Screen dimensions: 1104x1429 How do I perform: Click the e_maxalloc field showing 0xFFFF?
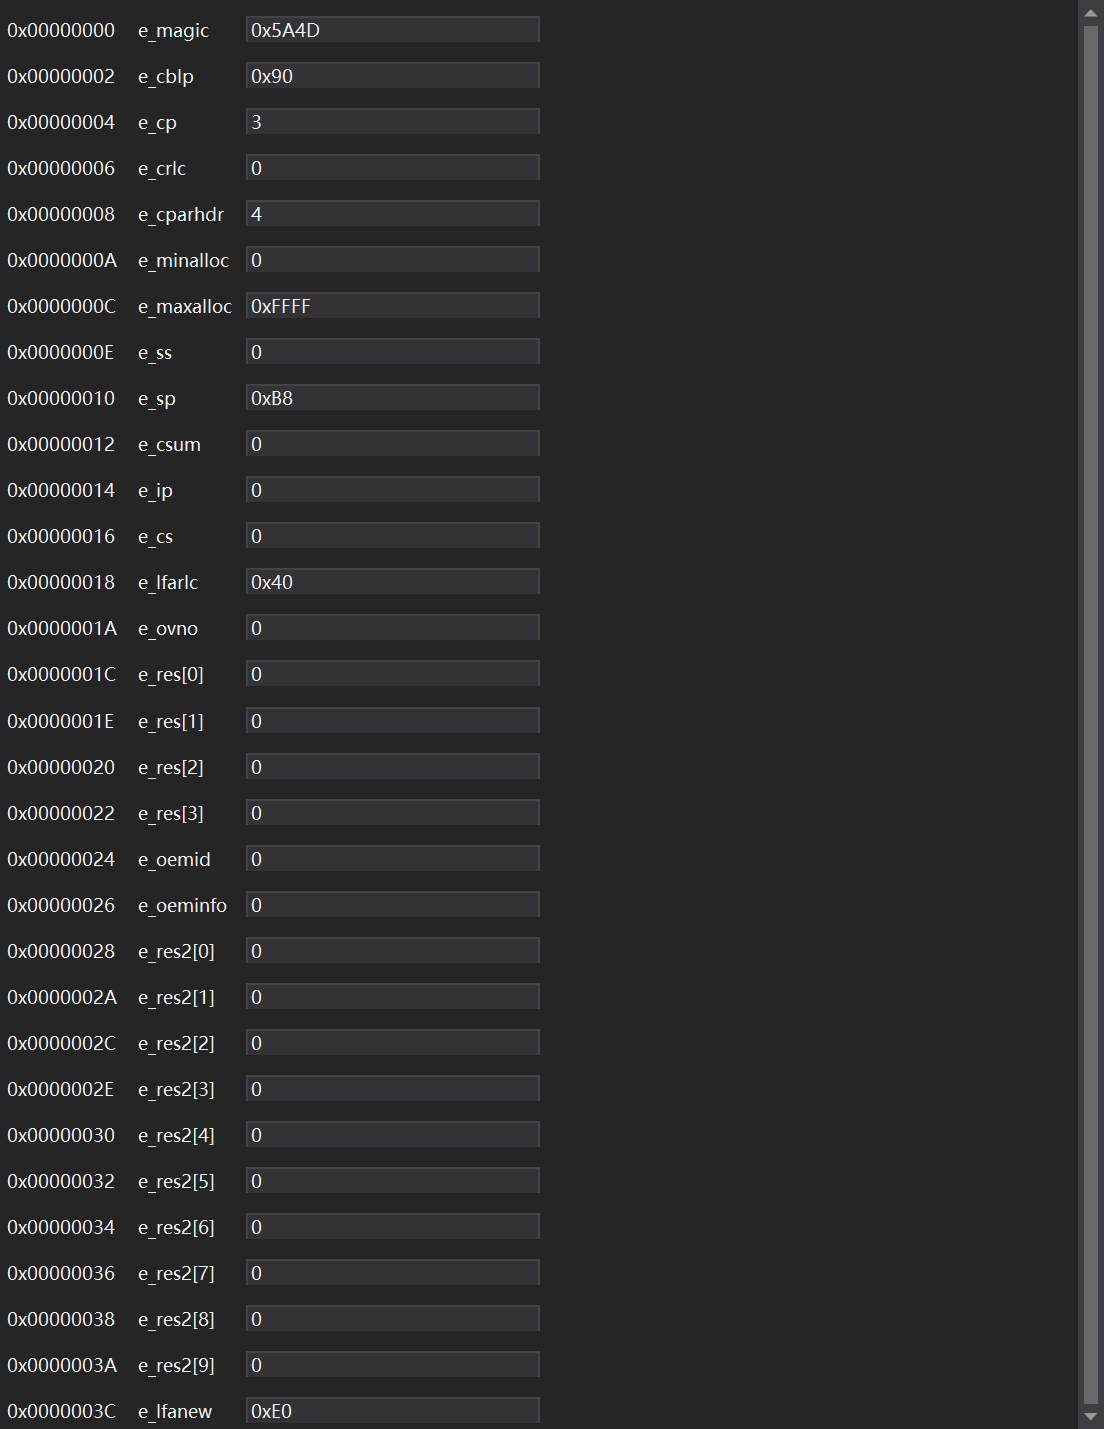pos(392,306)
